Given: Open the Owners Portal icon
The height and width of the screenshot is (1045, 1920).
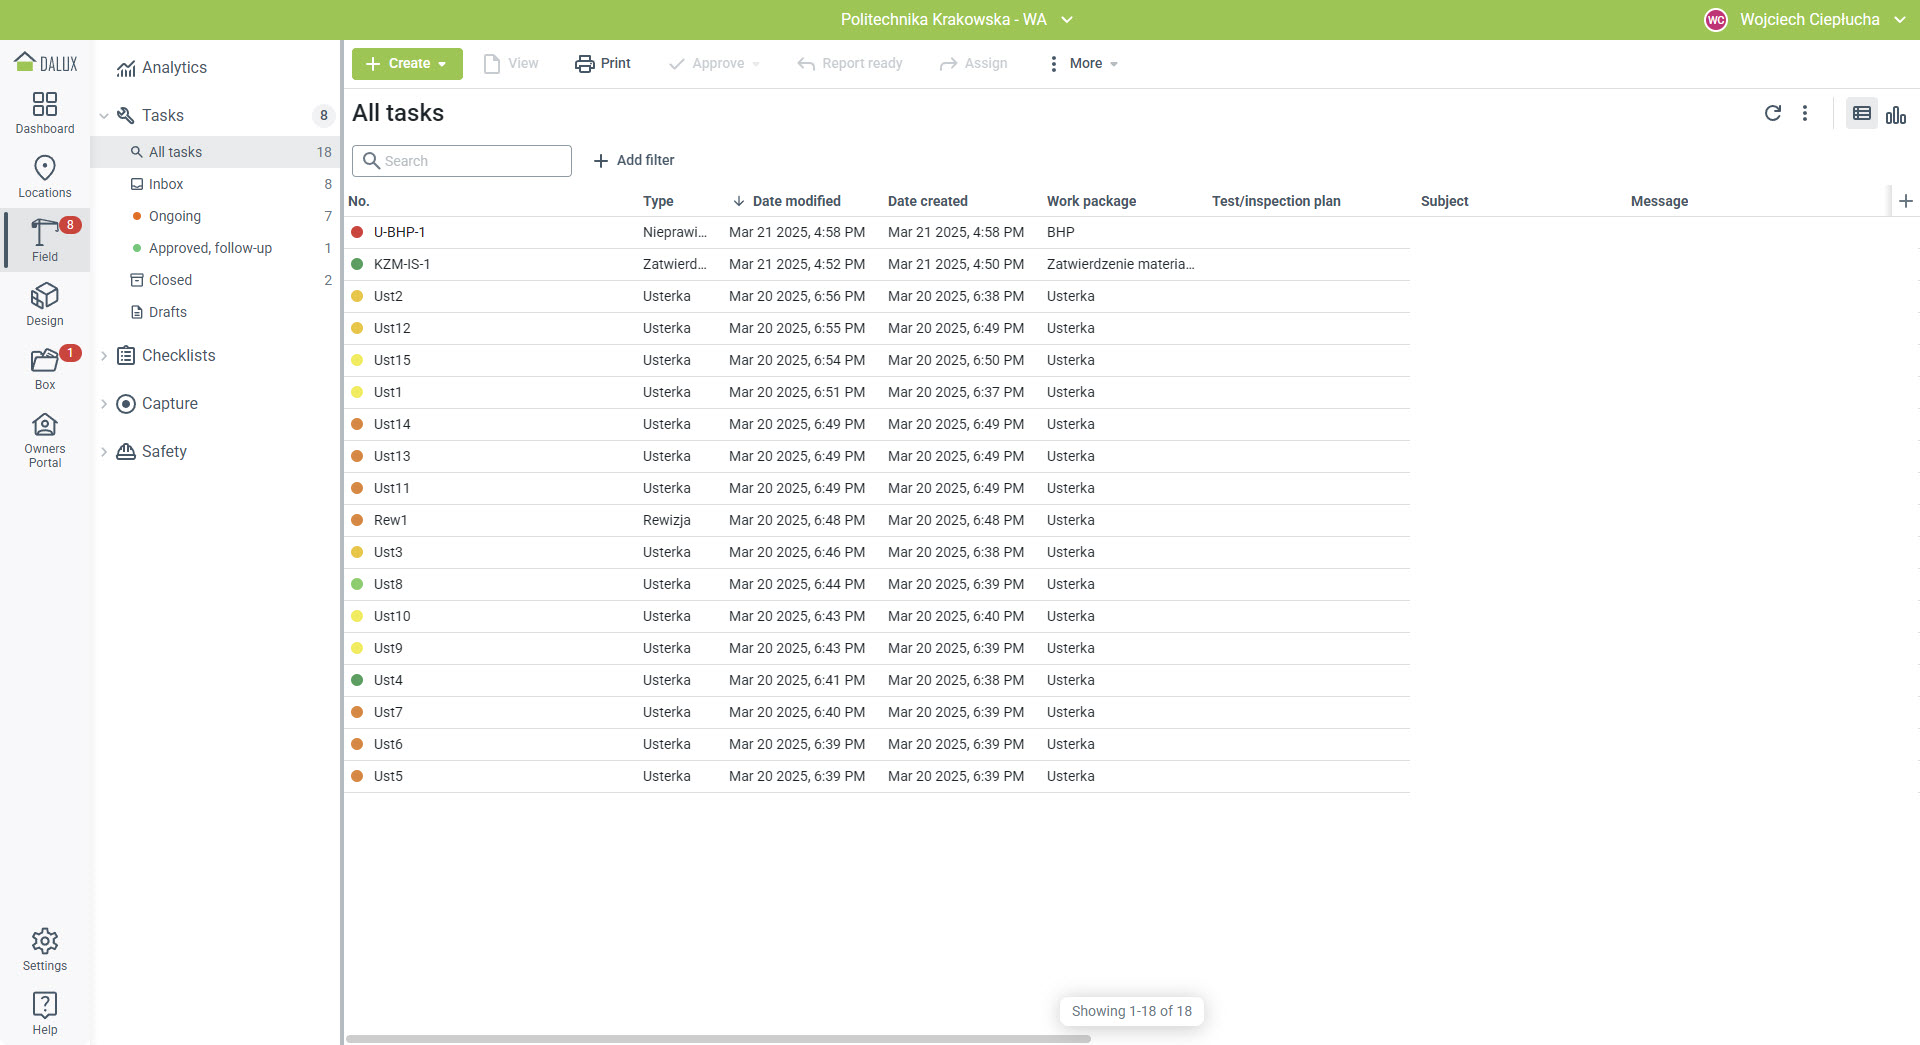Looking at the screenshot, I should 45,439.
